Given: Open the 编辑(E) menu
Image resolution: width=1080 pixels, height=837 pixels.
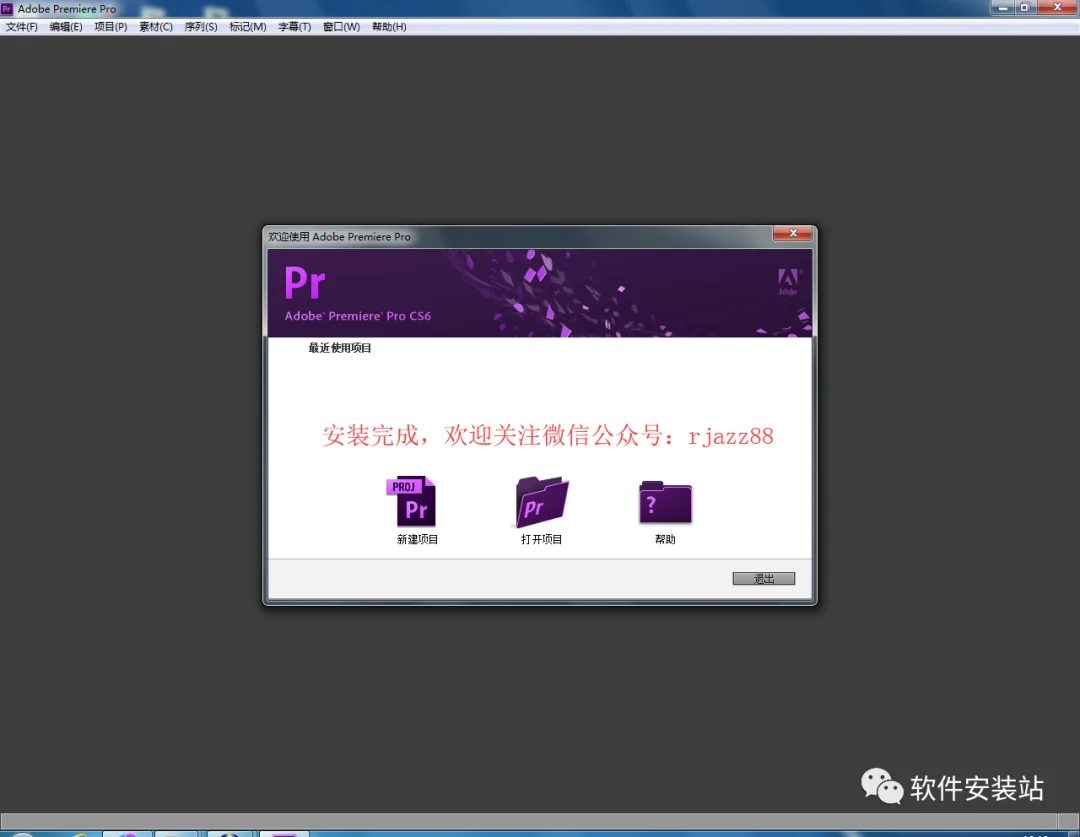Looking at the screenshot, I should coord(66,27).
